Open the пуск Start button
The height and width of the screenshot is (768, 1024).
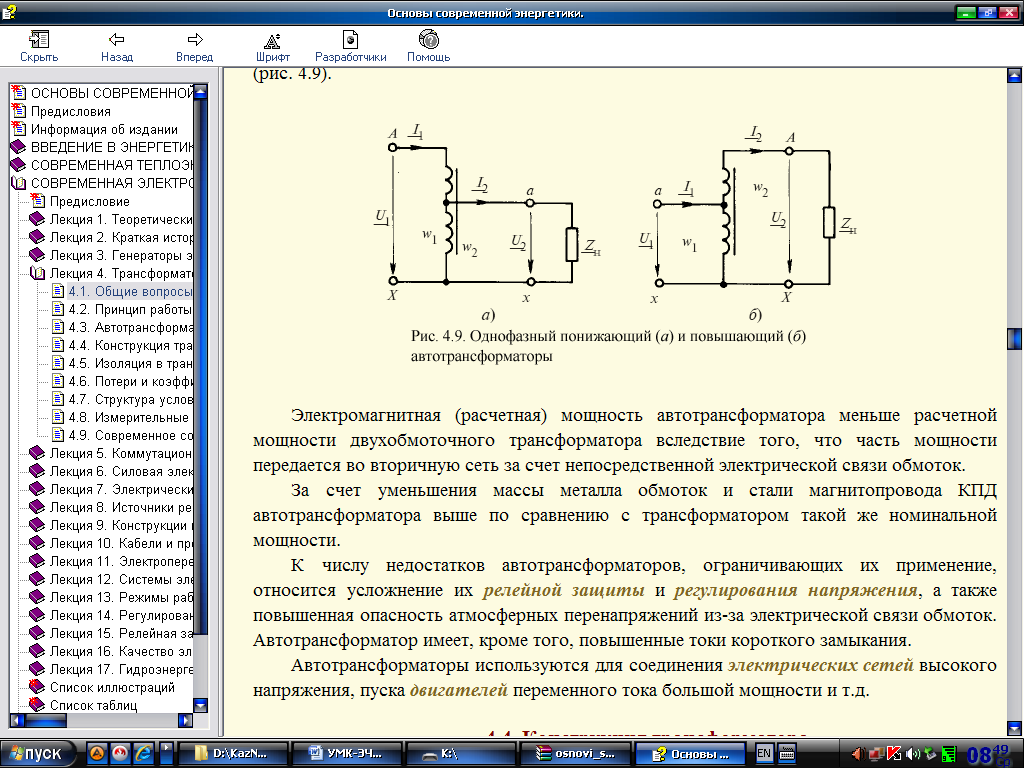[x=38, y=754]
